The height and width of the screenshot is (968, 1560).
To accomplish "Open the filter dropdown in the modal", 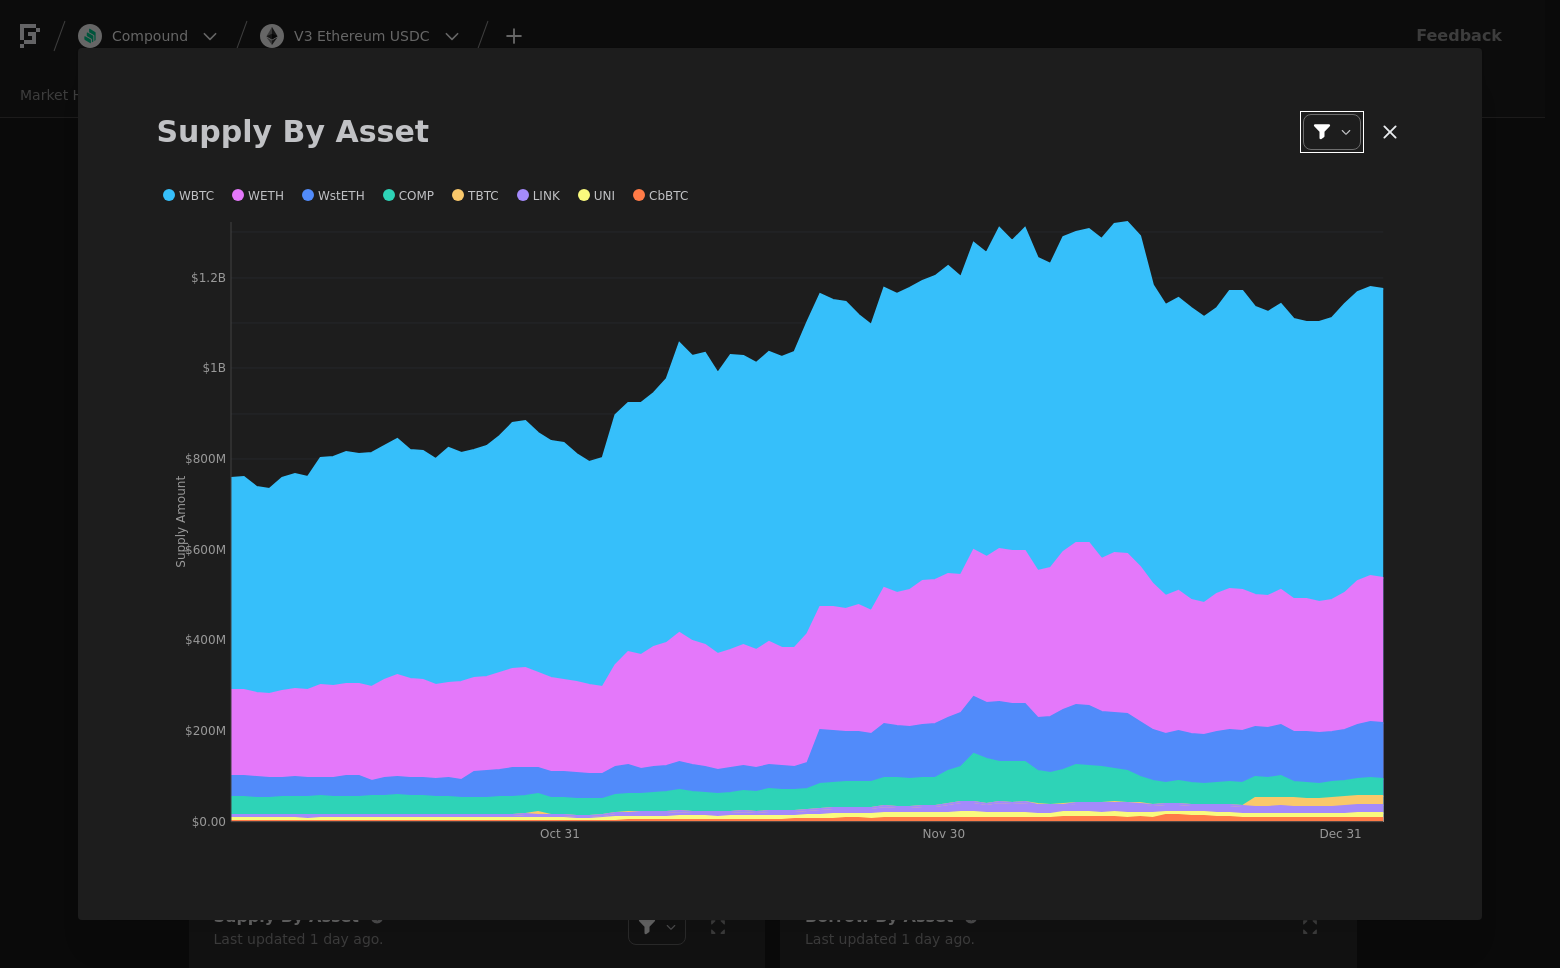I will tap(1331, 132).
